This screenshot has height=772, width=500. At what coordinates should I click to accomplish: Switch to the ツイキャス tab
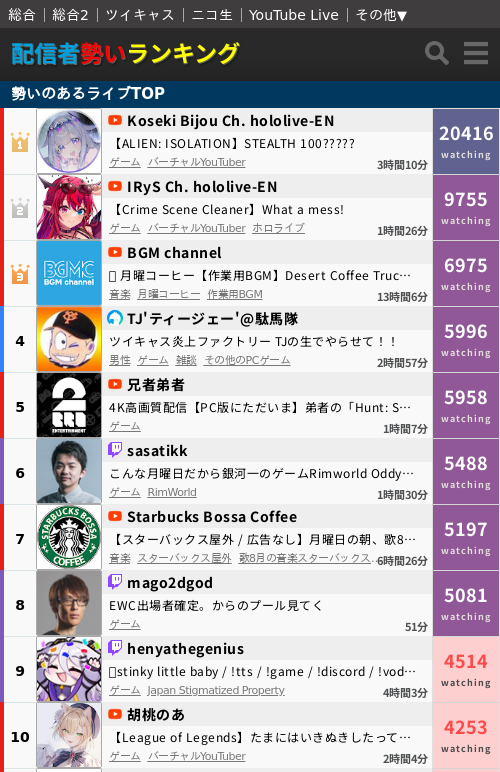pyautogui.click(x=140, y=15)
